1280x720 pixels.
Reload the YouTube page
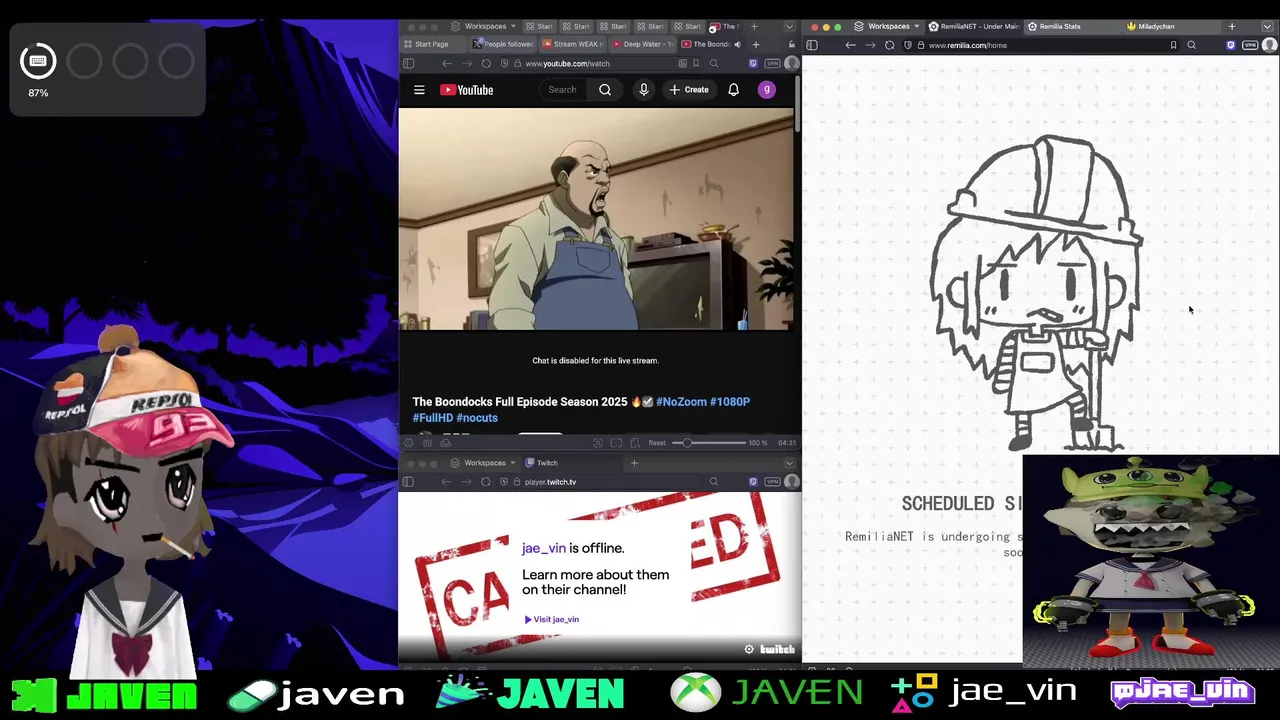(x=486, y=63)
